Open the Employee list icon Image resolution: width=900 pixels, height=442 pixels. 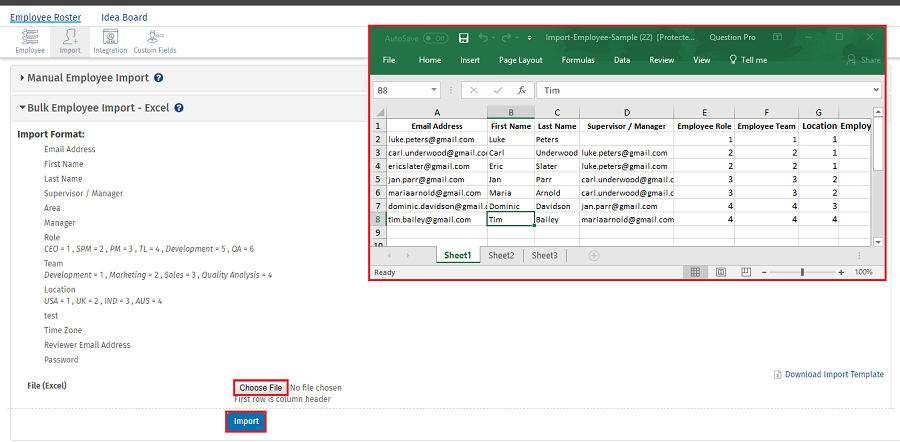point(29,40)
